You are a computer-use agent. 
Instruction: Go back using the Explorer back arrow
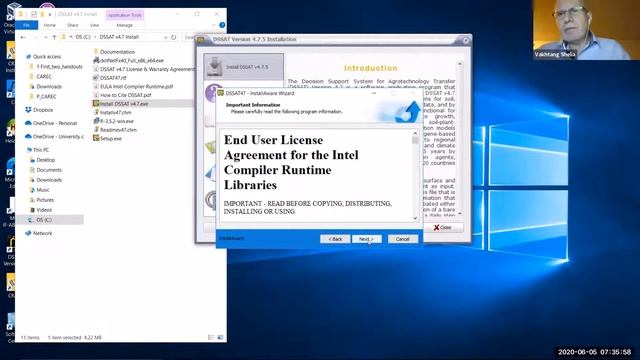[x=23, y=37]
